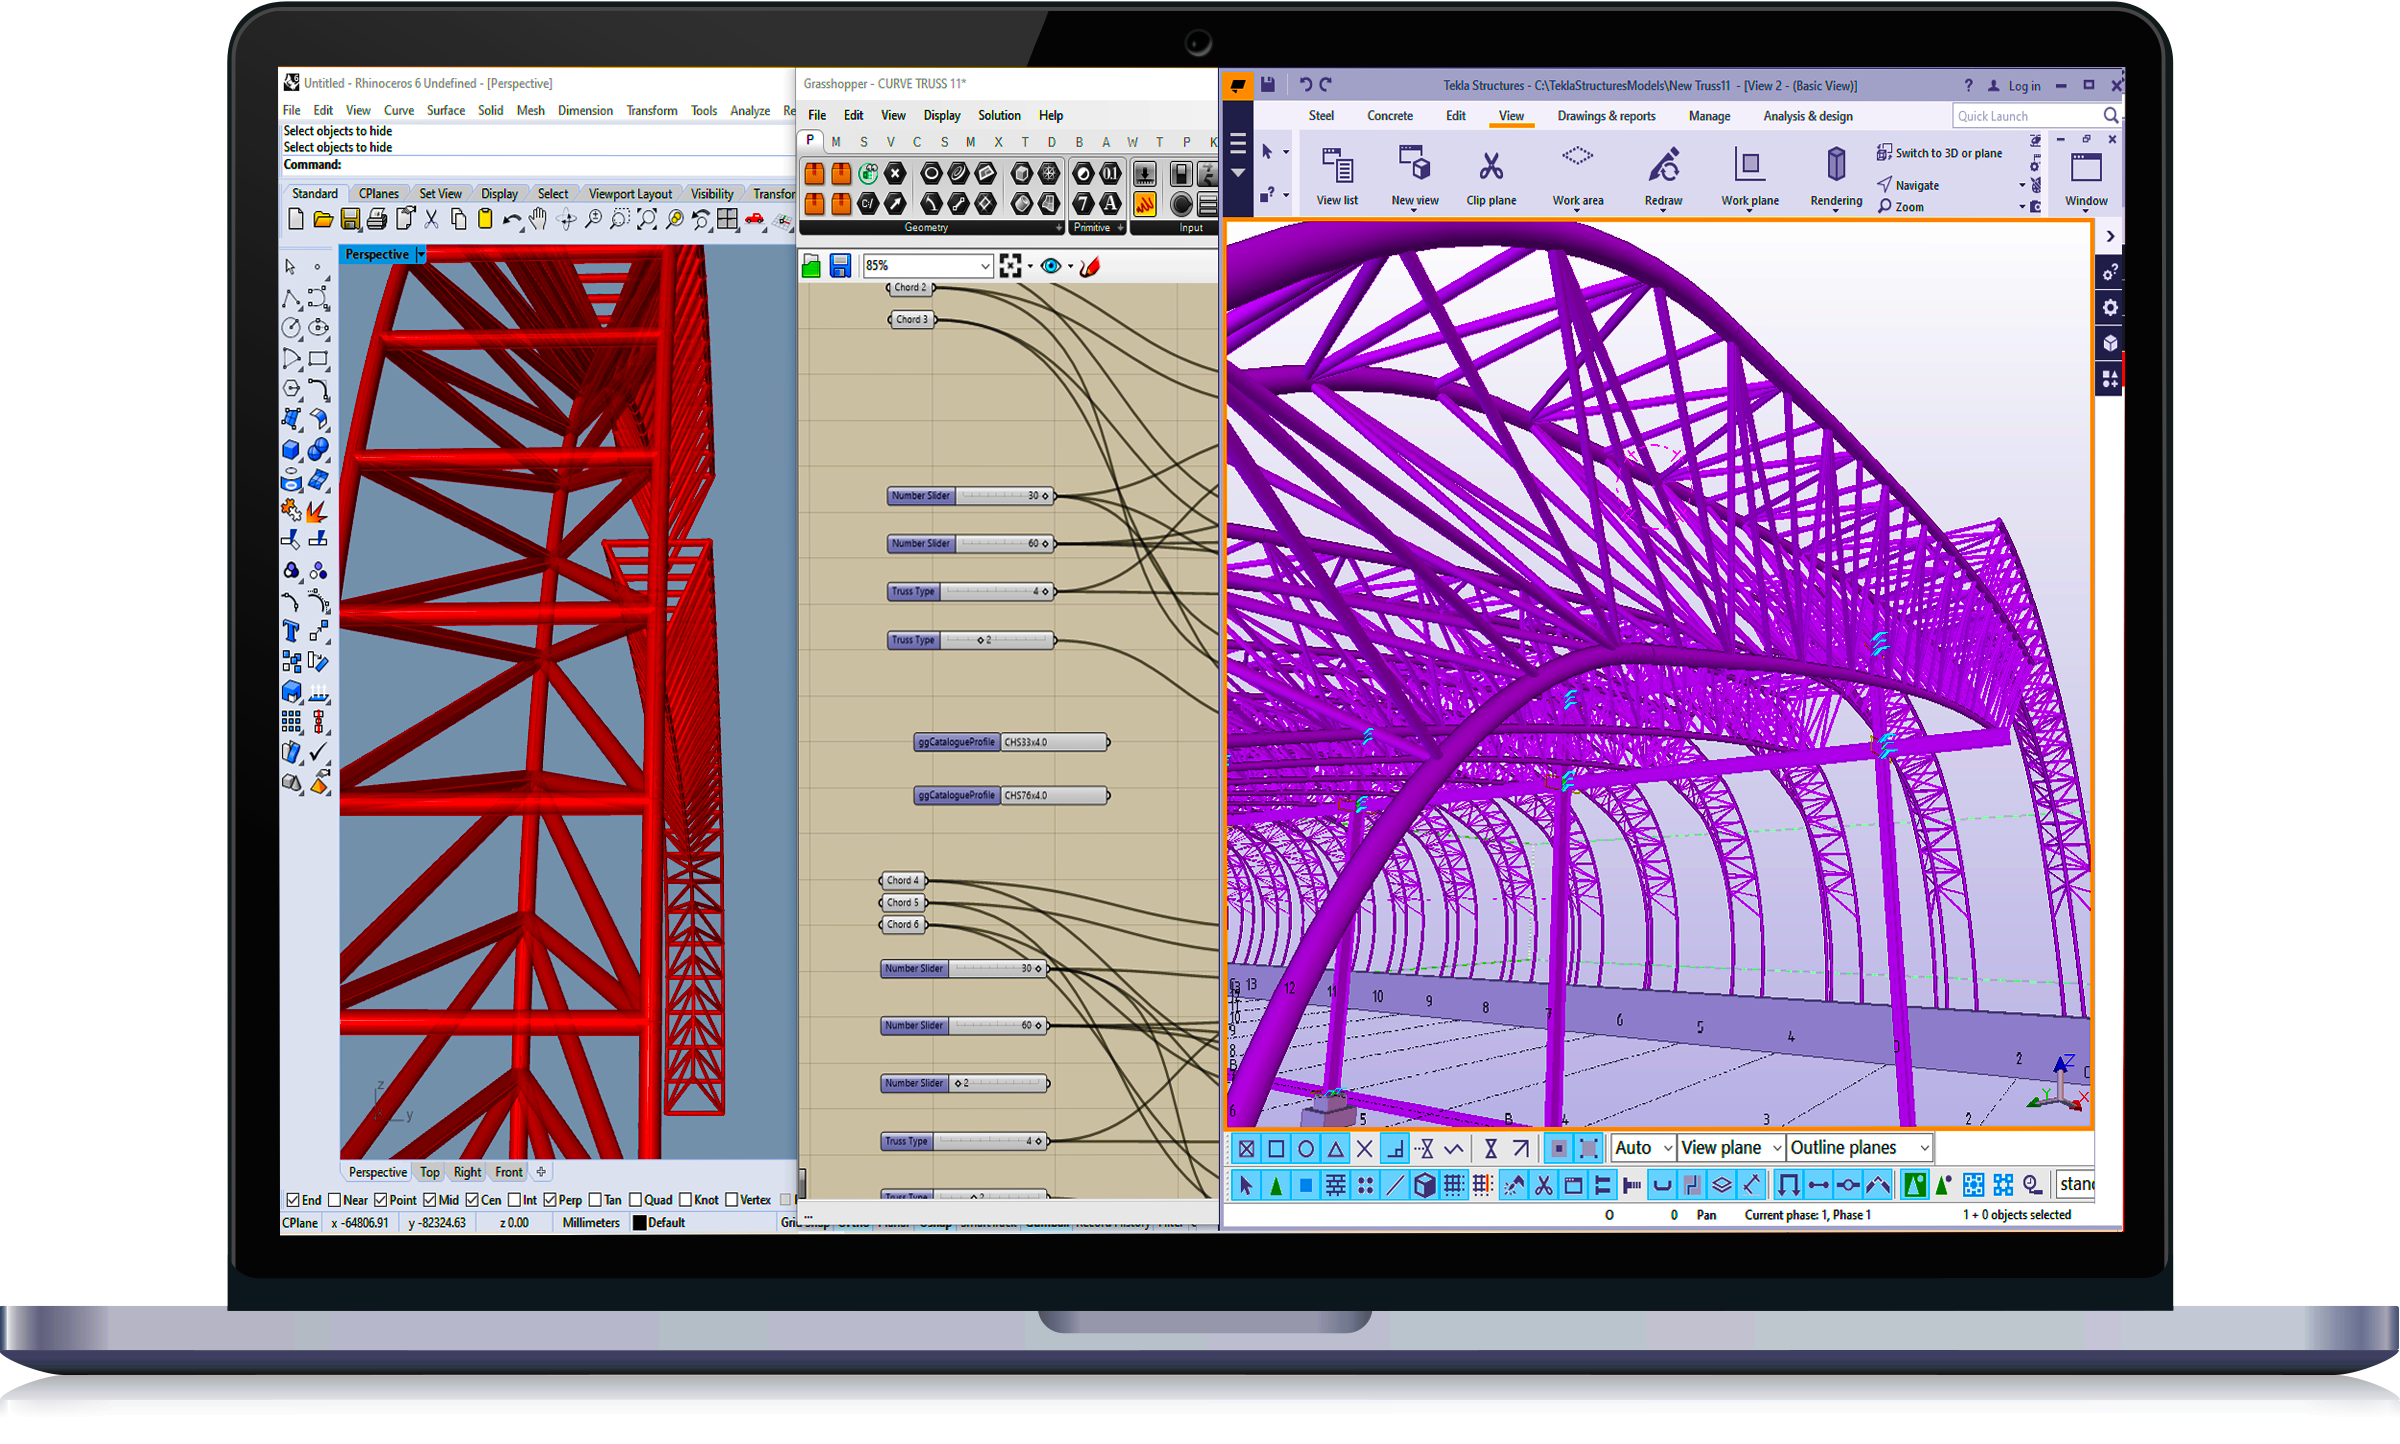Click the Quick Launch search magnifier icon
Screen dimensions: 2400x1444
tap(2110, 116)
